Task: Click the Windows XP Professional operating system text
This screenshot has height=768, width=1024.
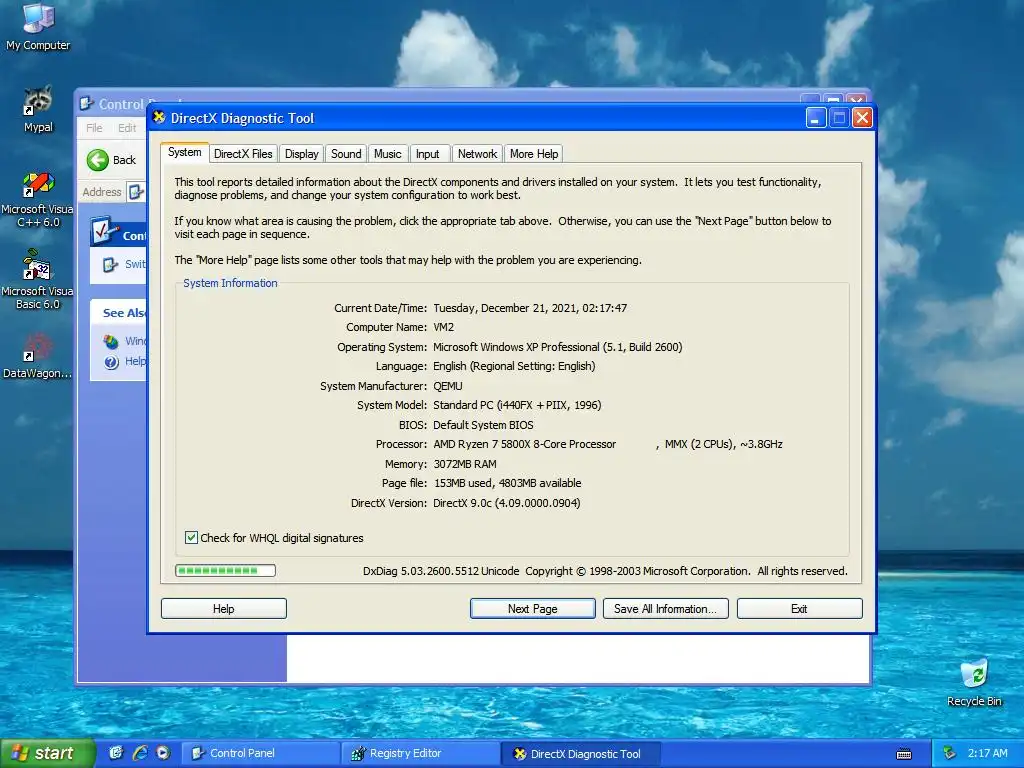Action: (x=558, y=347)
